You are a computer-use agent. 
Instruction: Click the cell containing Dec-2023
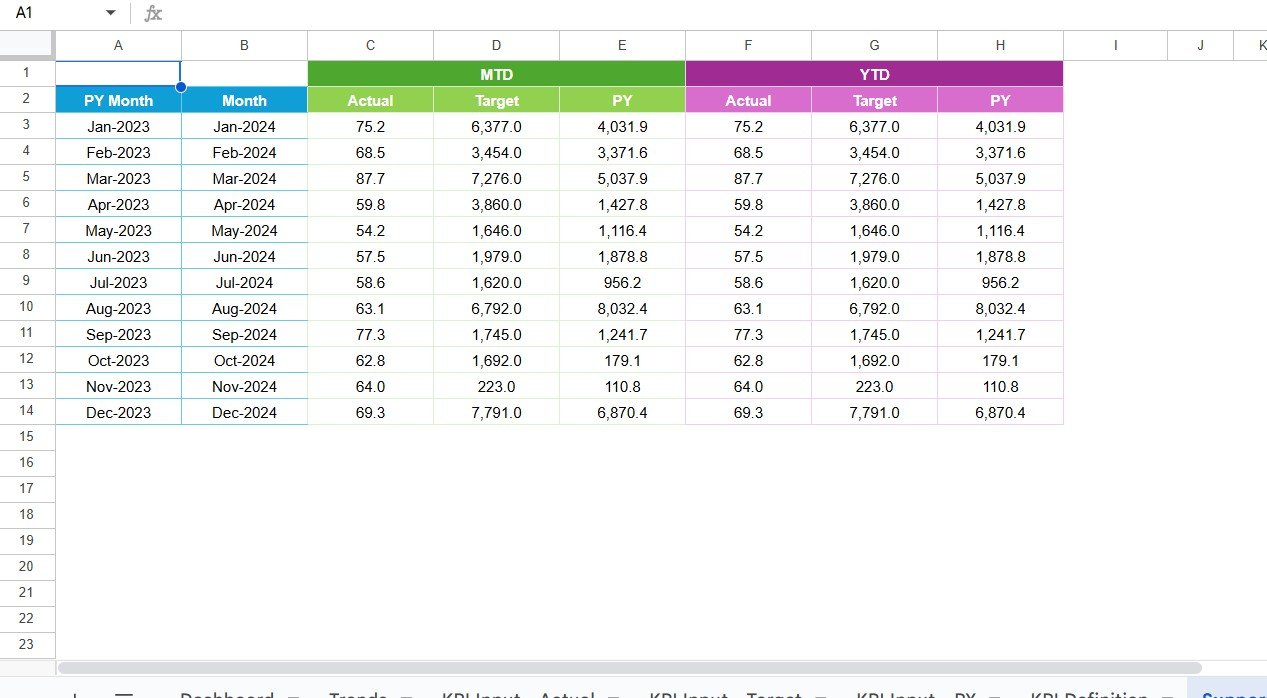pos(118,412)
